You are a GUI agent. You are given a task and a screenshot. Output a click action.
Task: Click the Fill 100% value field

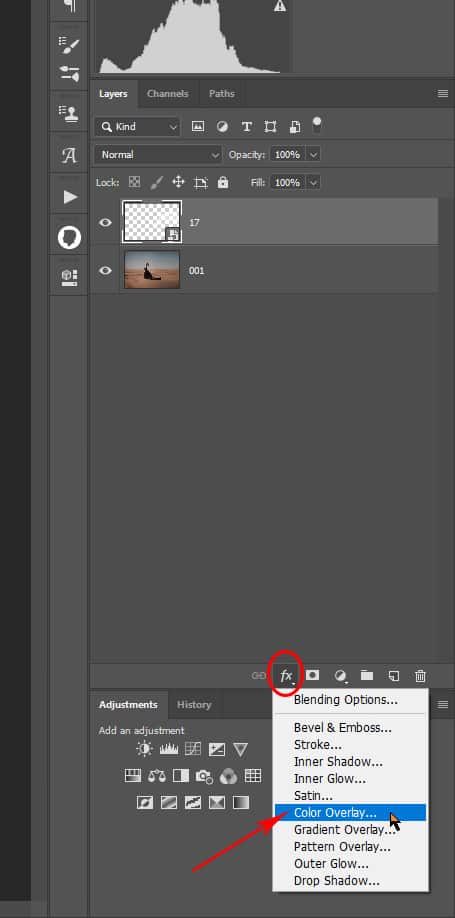point(288,183)
